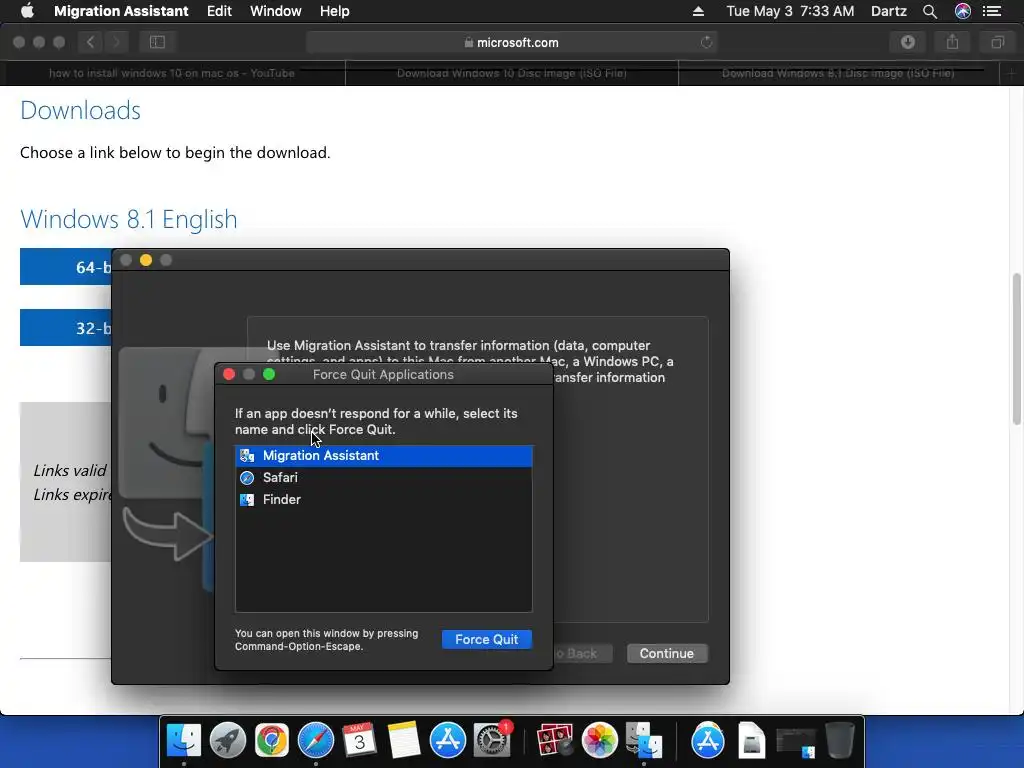Image resolution: width=1024 pixels, height=768 pixels.
Task: Go forward in Safari toolbar
Action: (116, 42)
